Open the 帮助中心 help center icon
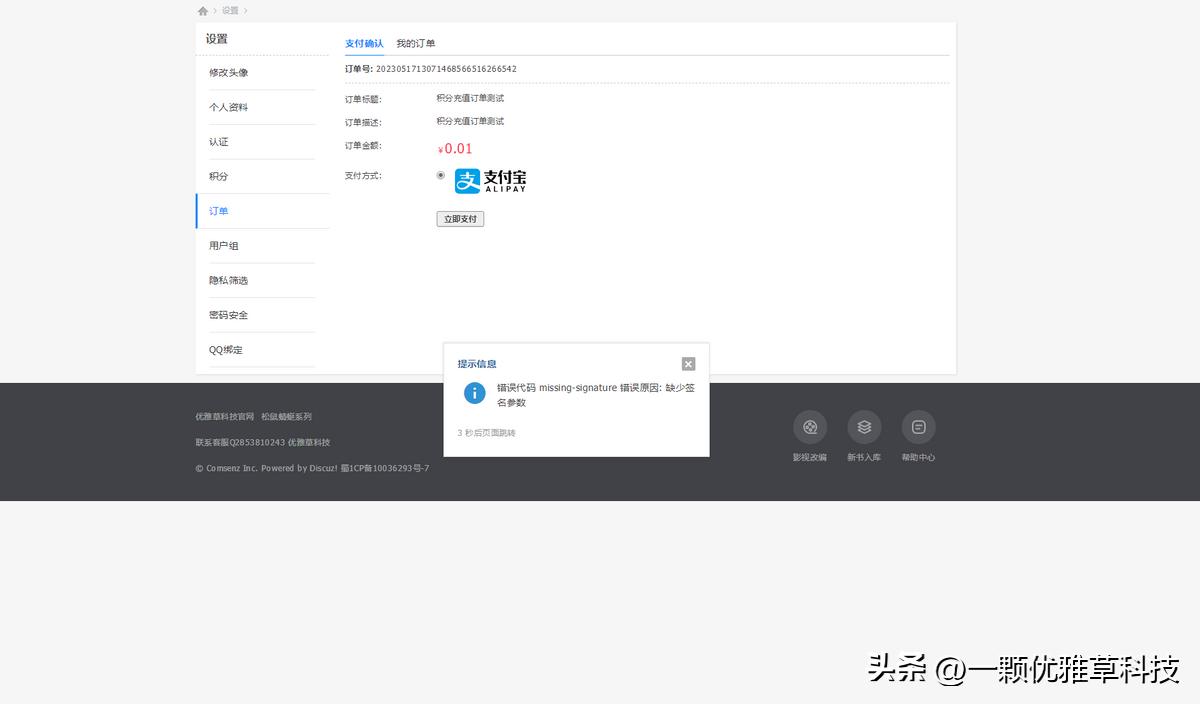Image resolution: width=1200 pixels, height=704 pixels. tap(918, 427)
